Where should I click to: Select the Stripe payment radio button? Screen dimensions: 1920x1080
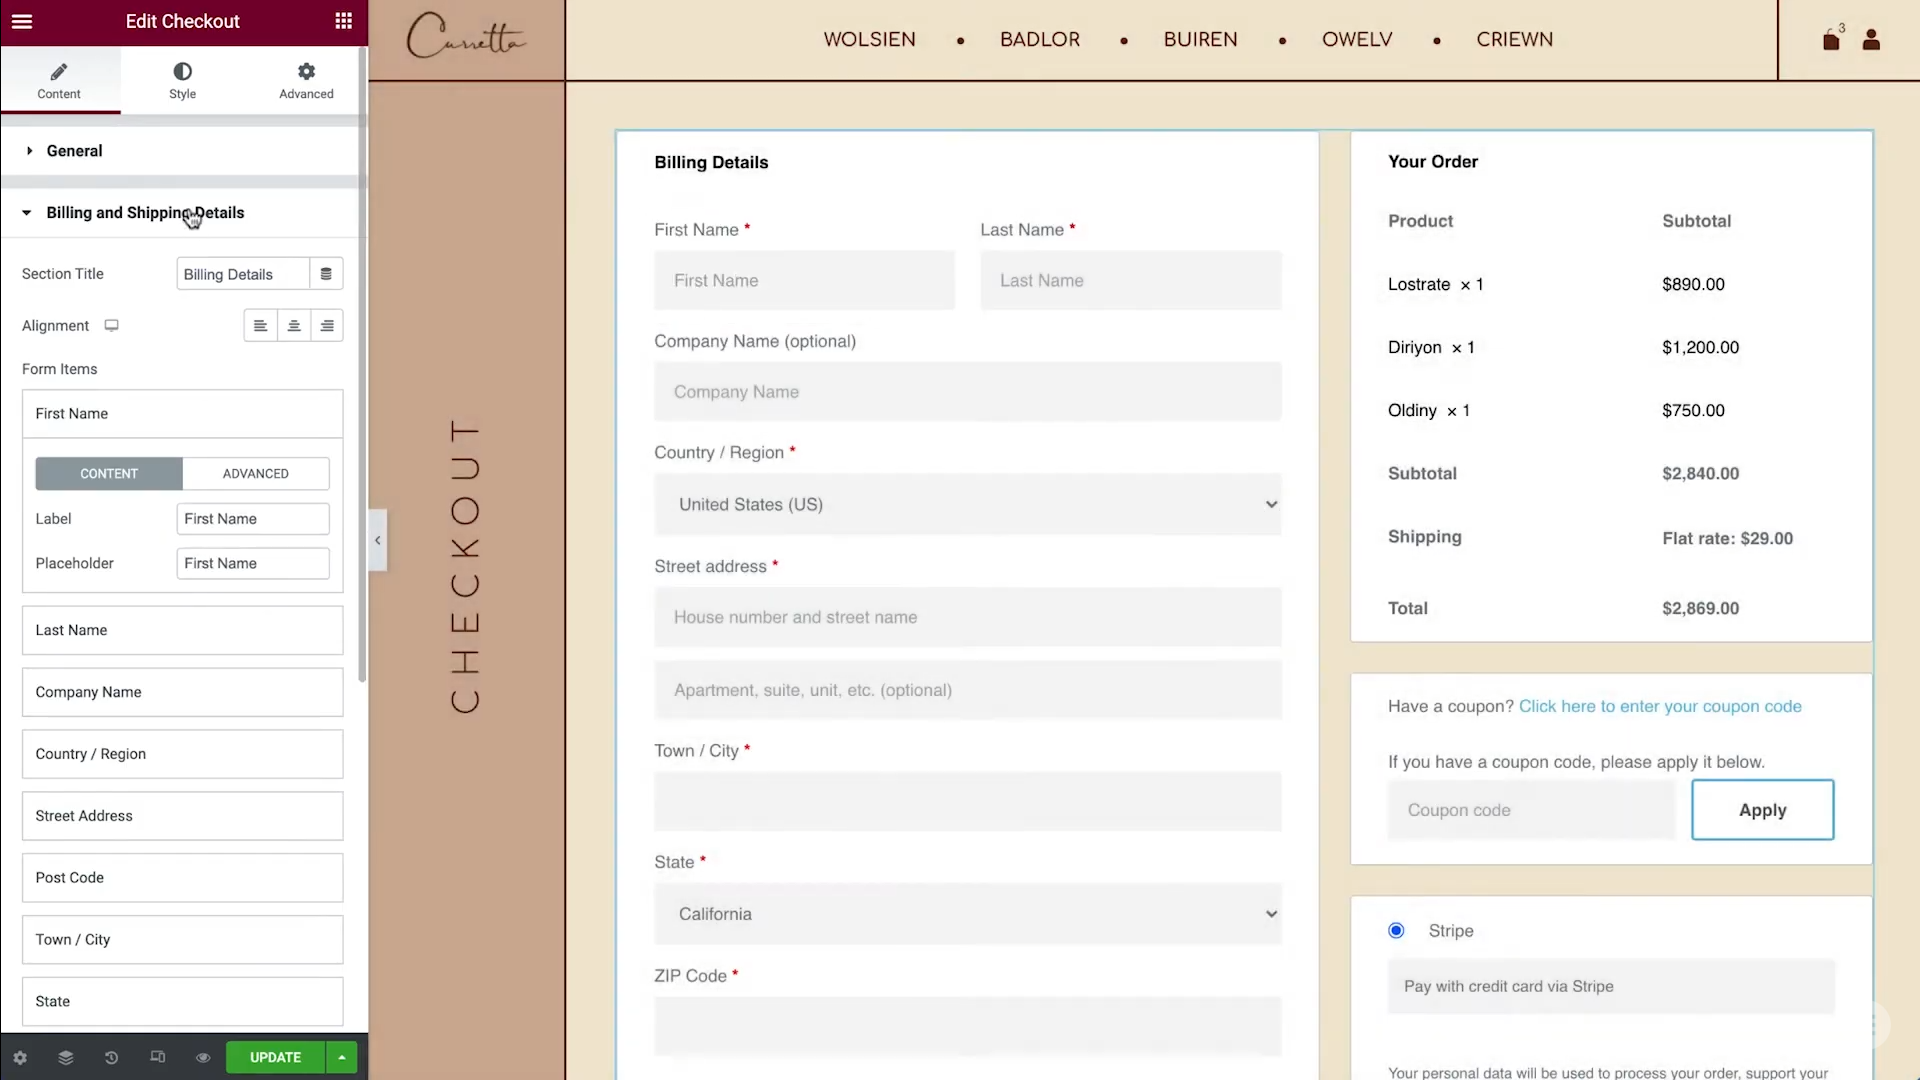(x=1396, y=930)
